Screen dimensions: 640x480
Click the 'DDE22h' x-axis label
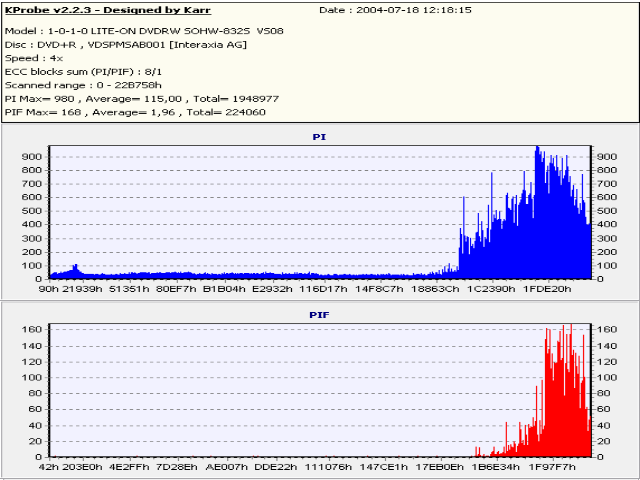pyautogui.click(x=276, y=467)
